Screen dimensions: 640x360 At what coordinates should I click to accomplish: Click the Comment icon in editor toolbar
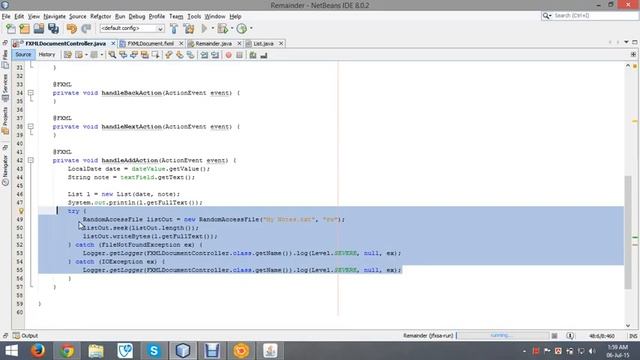click(x=253, y=55)
